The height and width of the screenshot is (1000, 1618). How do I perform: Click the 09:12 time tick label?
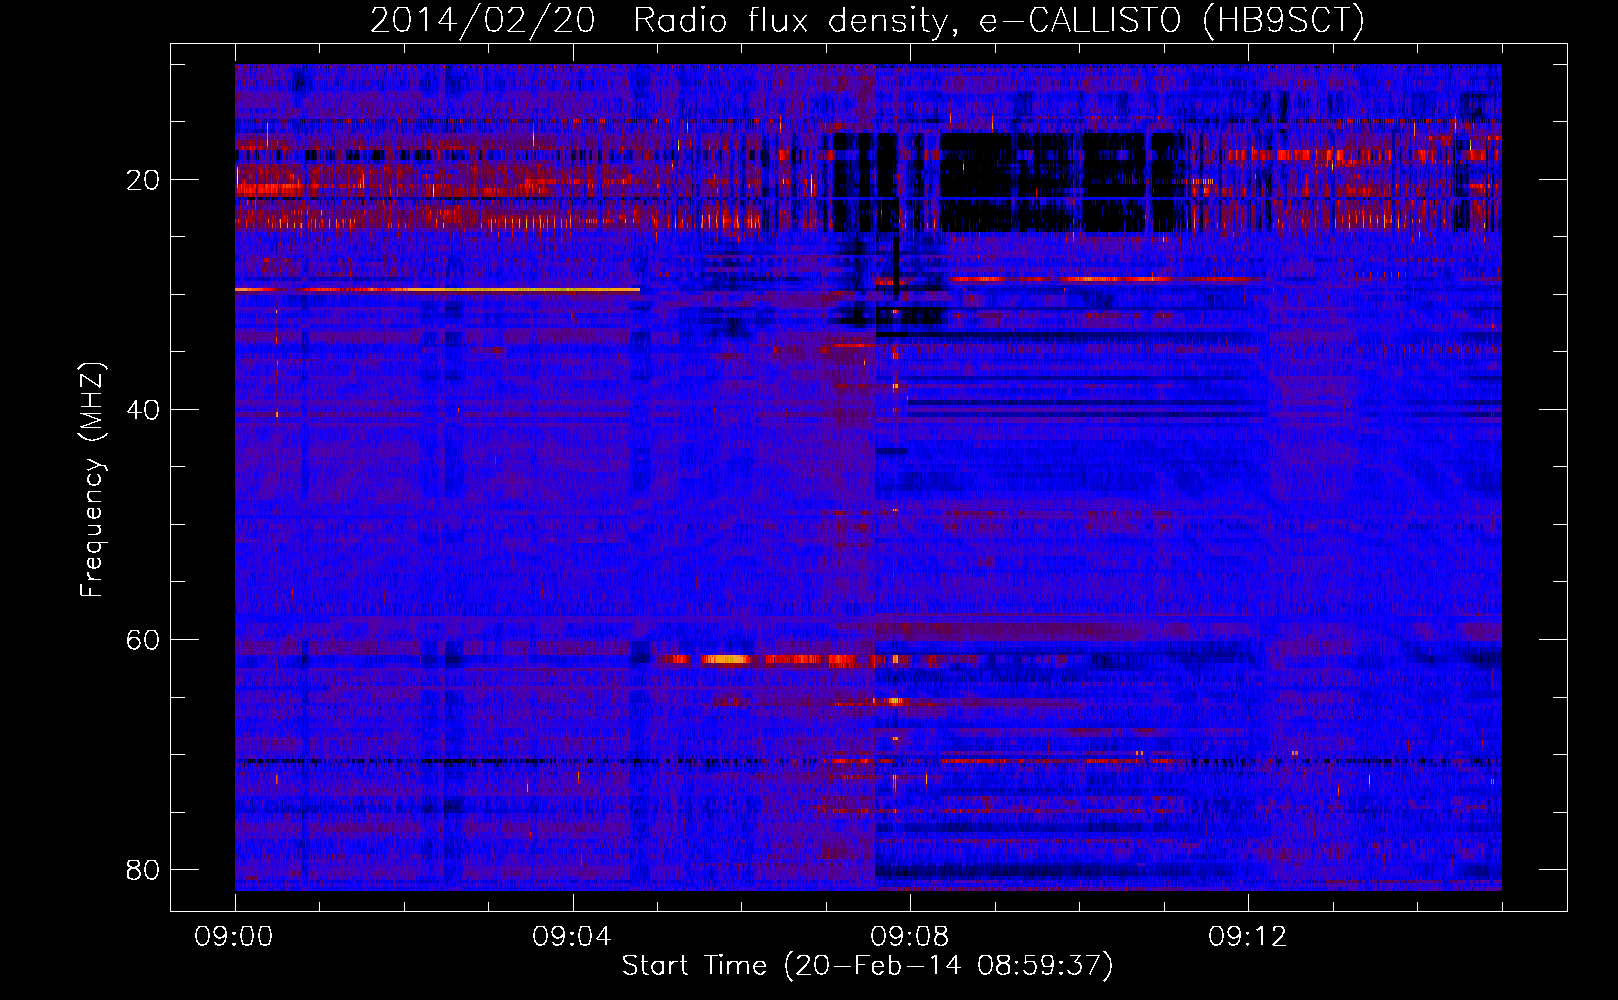point(1248,937)
